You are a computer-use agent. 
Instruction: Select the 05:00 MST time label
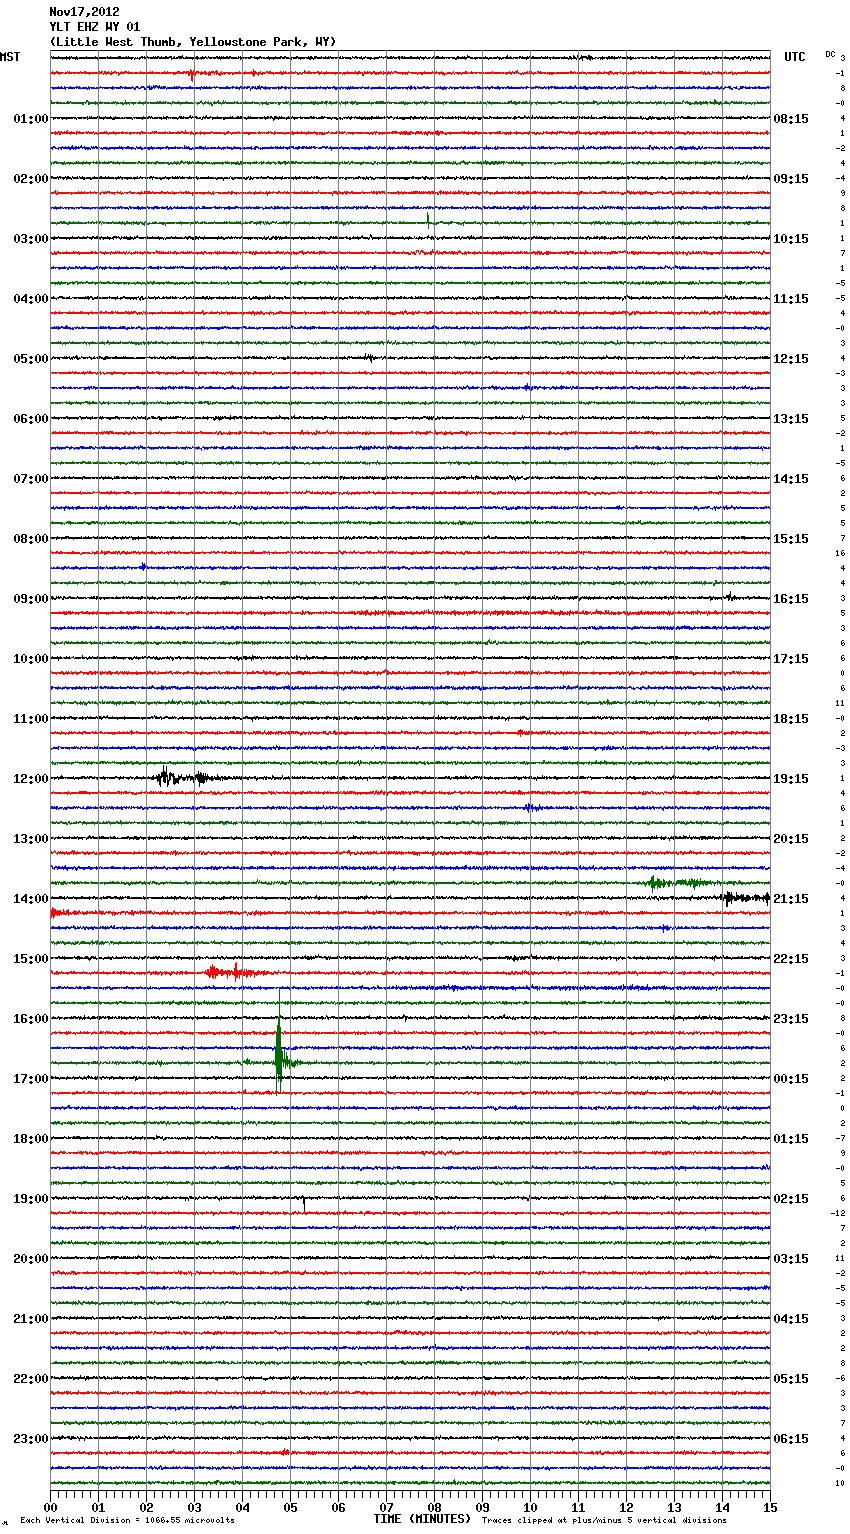(31, 359)
